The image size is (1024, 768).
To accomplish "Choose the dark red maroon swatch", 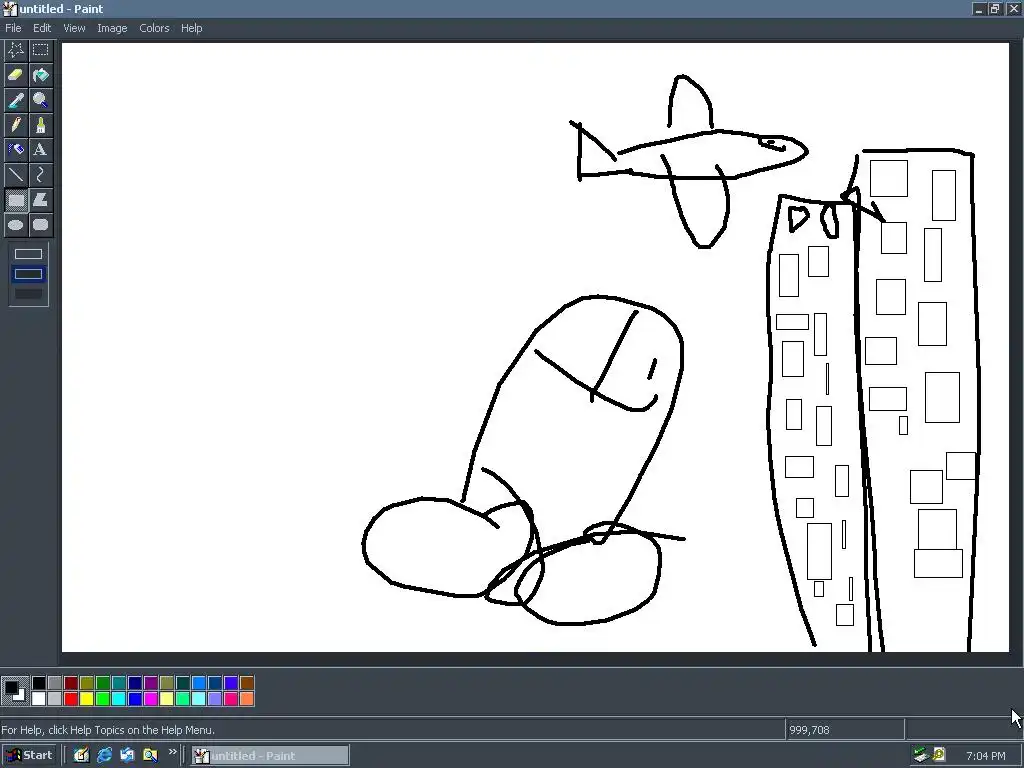I will (71, 683).
